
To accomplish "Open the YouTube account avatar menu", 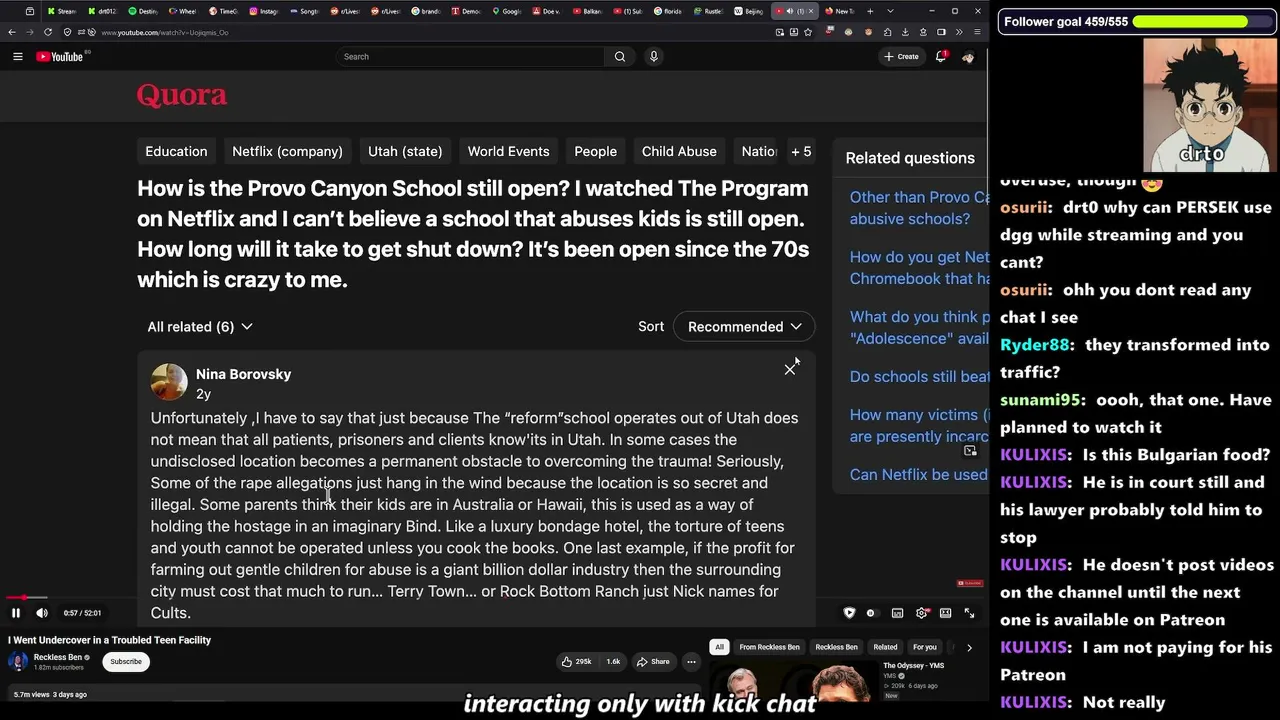I will pyautogui.click(x=968, y=57).
